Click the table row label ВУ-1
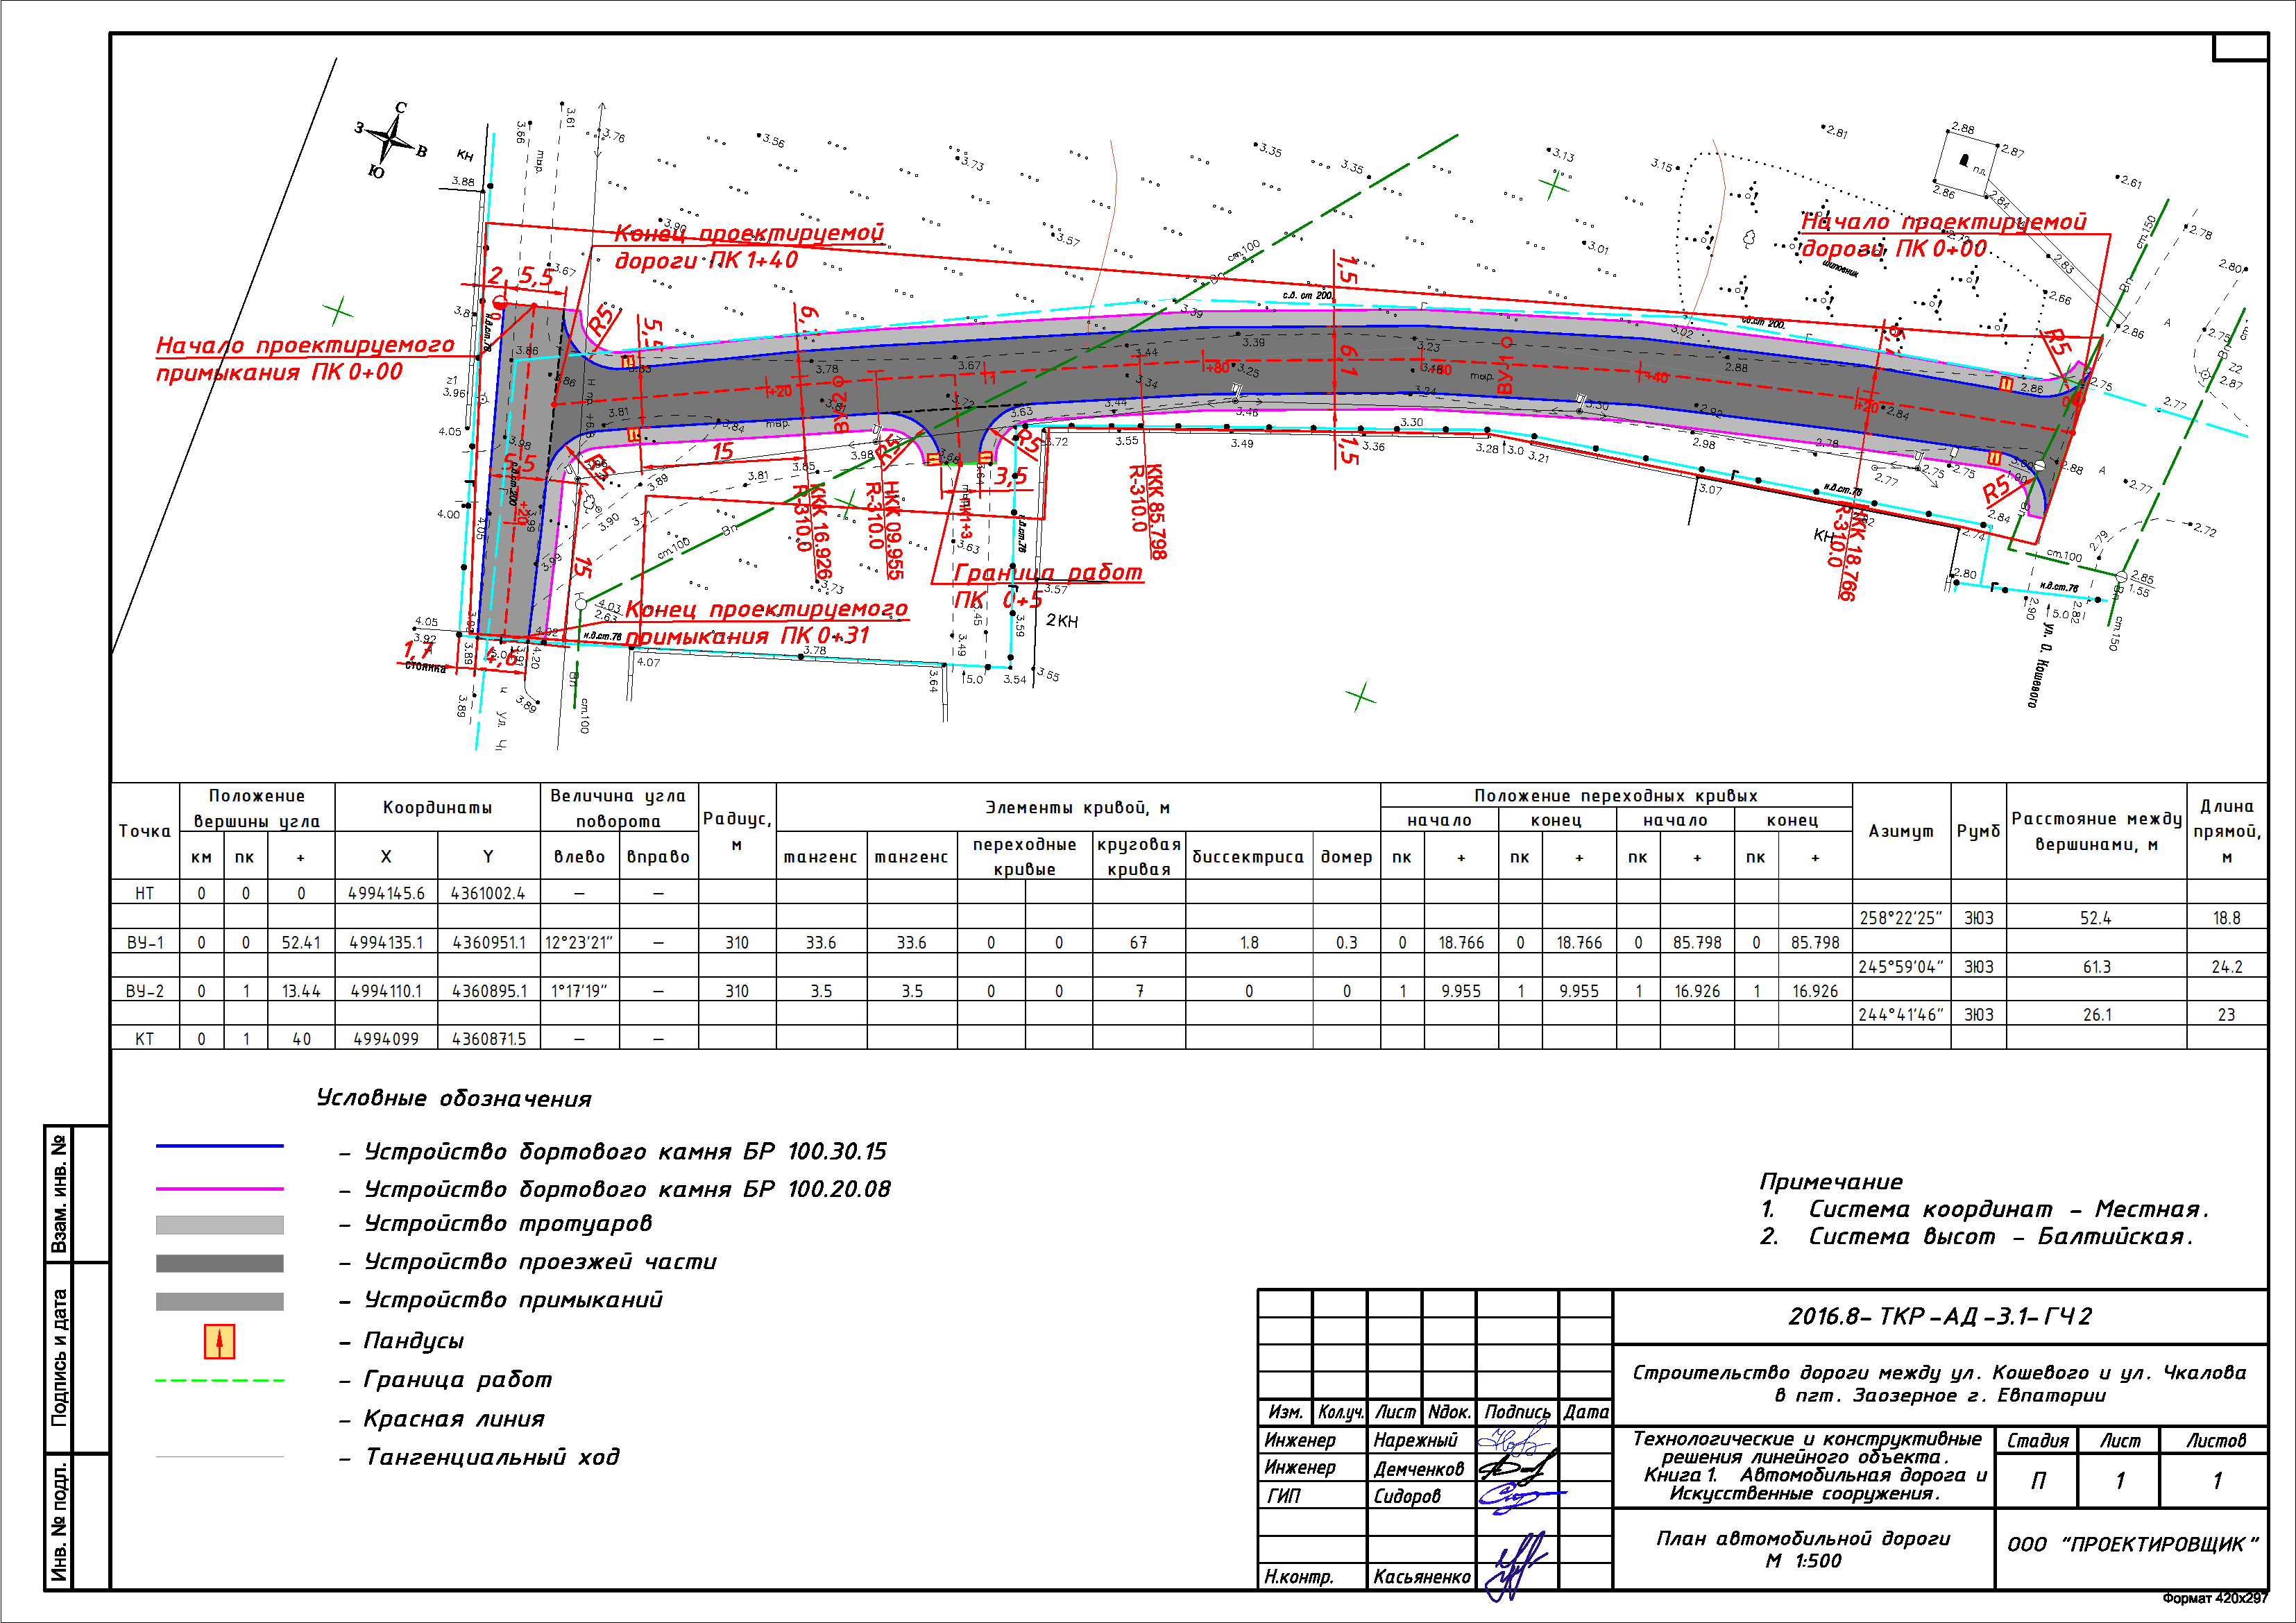 click(145, 942)
